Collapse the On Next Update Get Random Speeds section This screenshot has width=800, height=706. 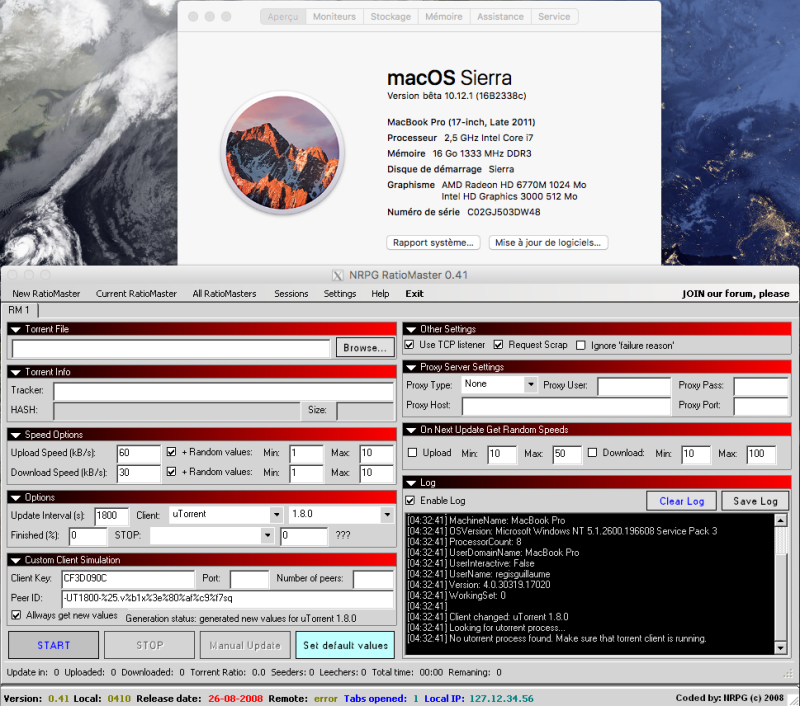click(411, 430)
